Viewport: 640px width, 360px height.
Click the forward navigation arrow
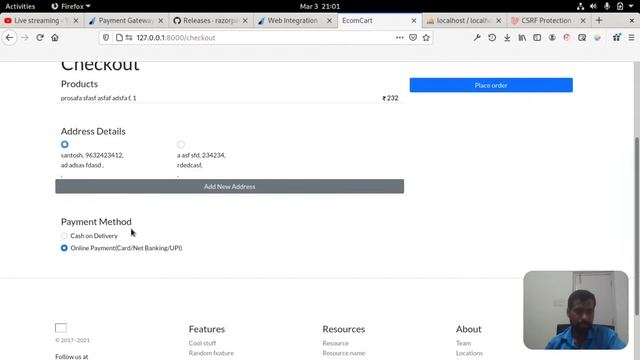(25, 38)
